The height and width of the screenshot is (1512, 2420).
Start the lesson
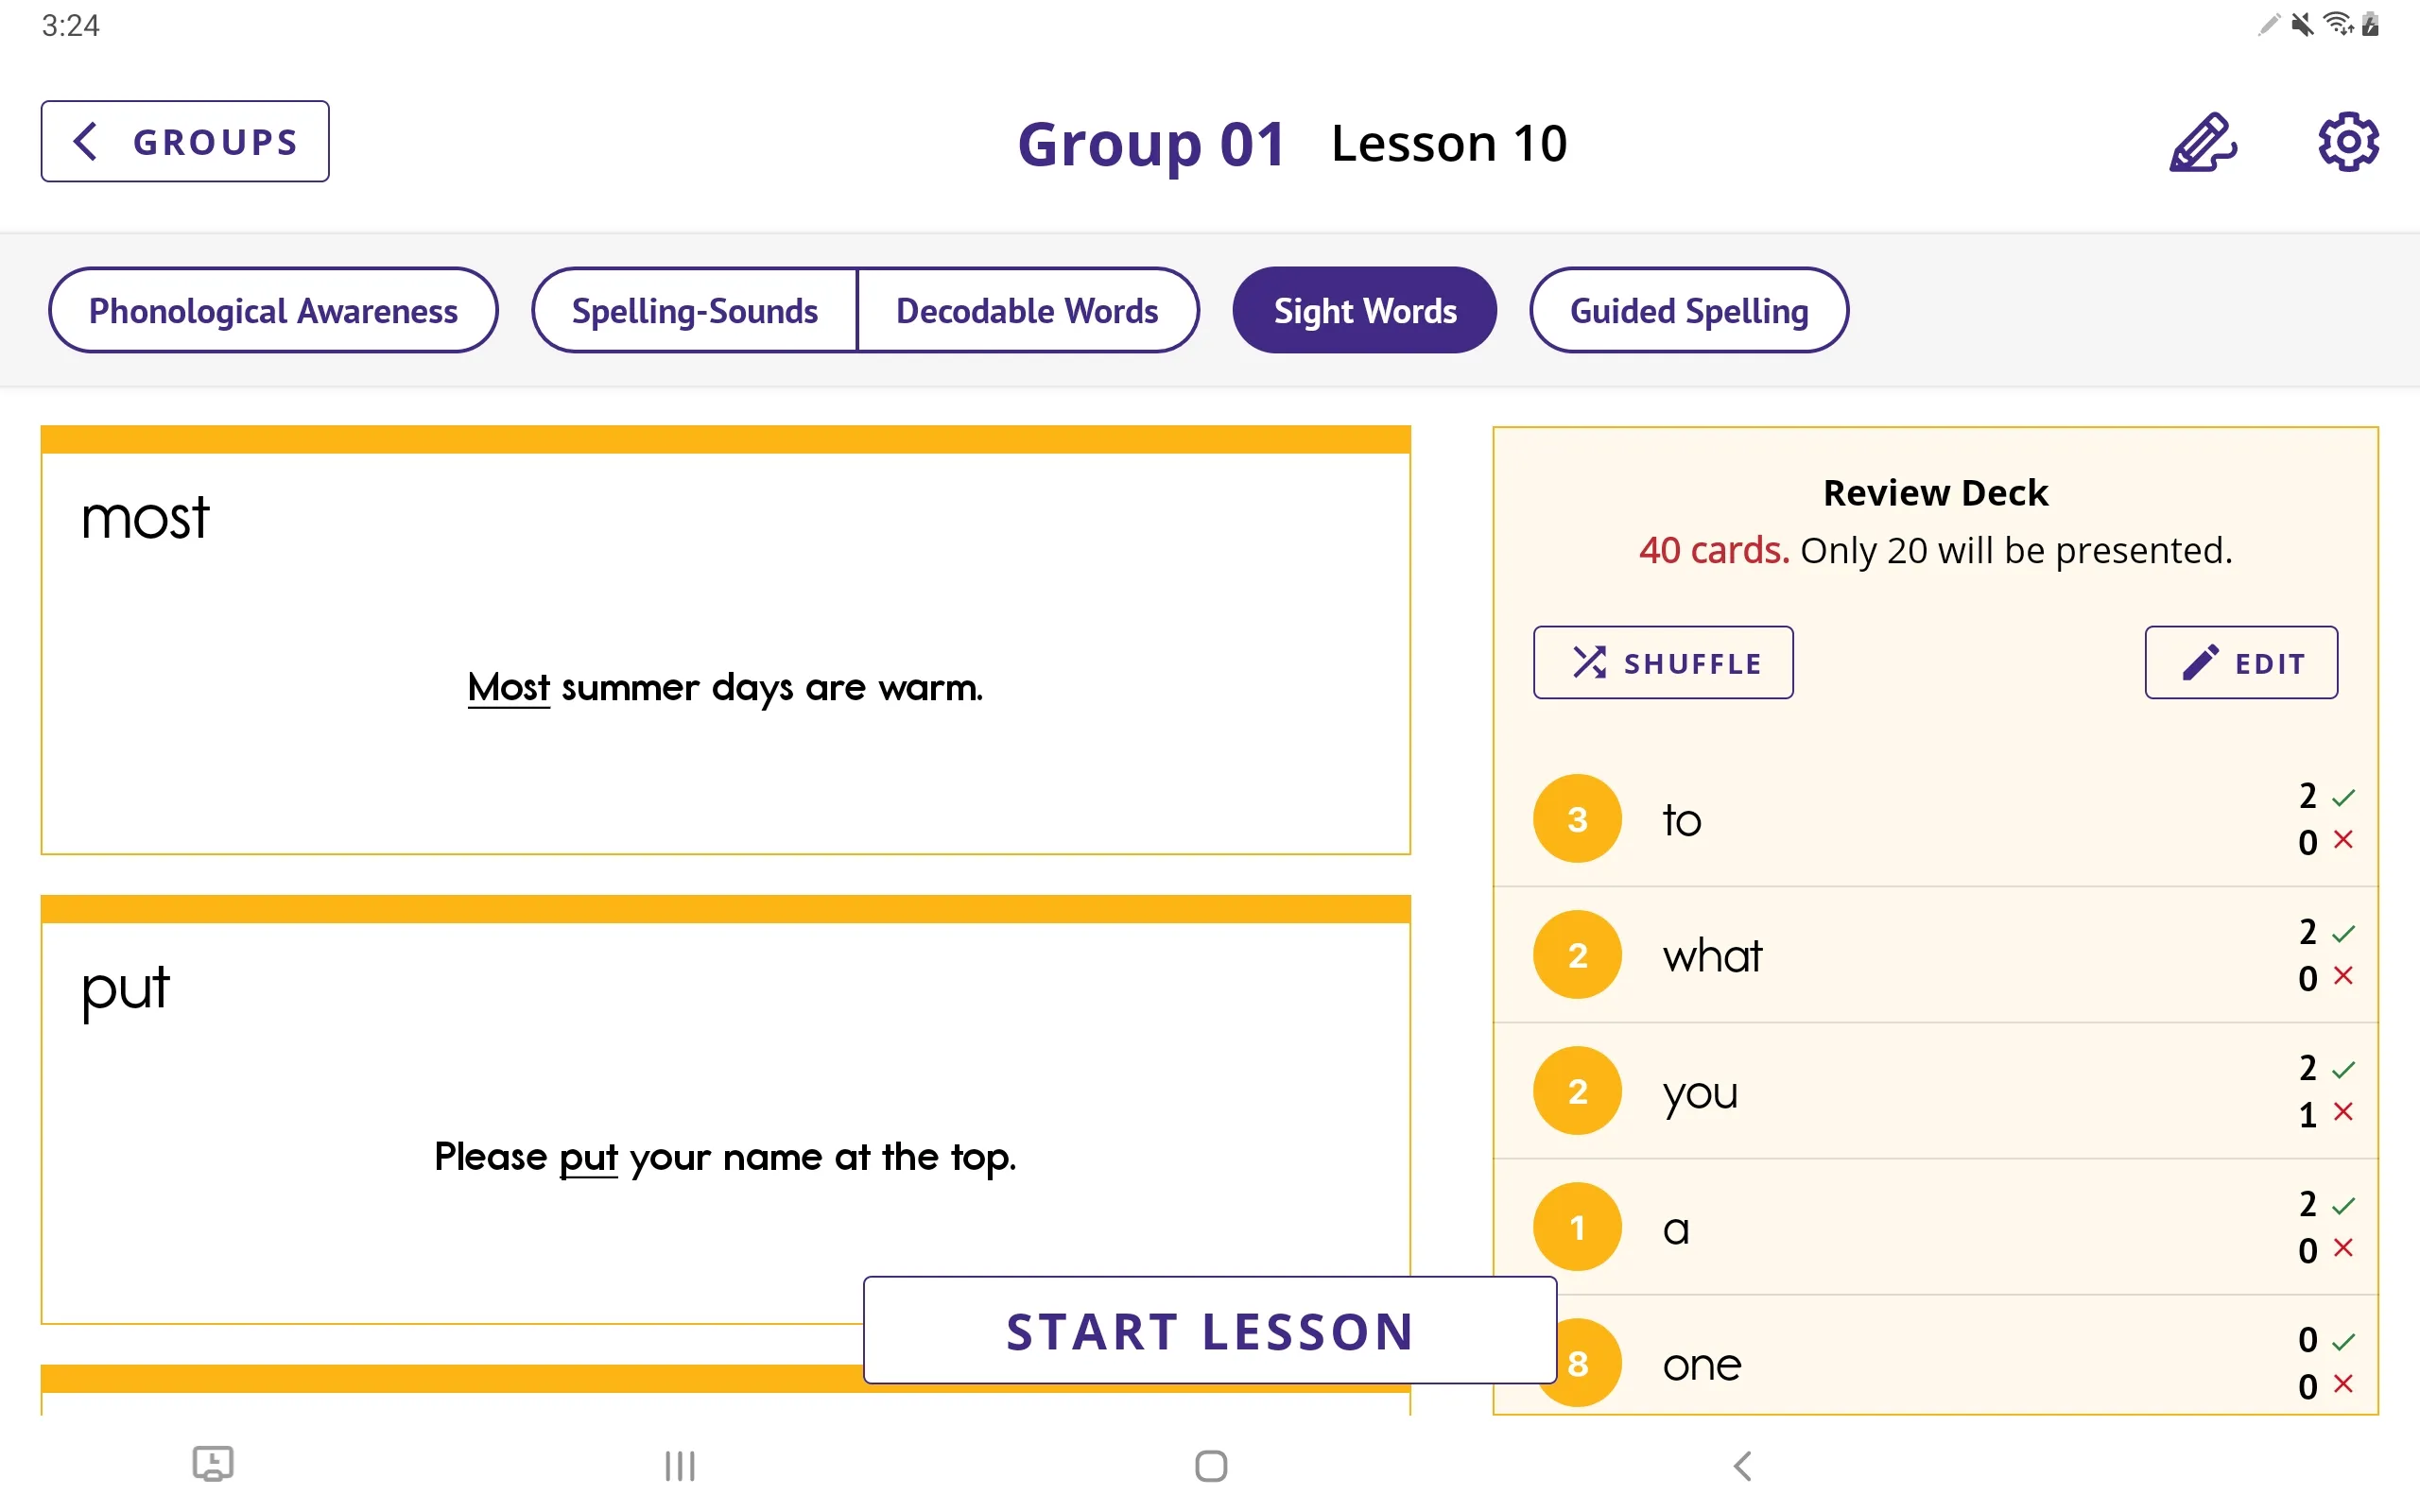coord(1210,1330)
